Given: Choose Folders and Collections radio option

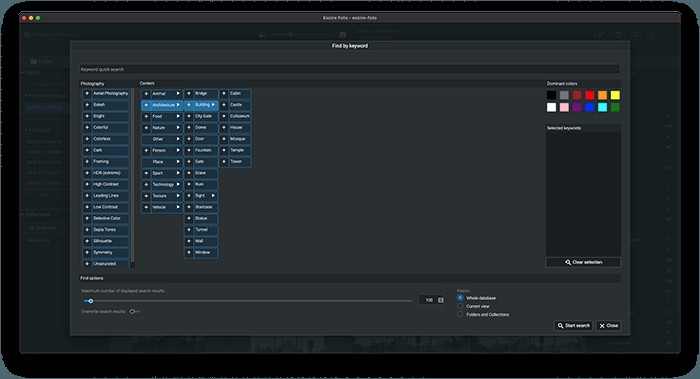Looking at the screenshot, I should 460,314.
